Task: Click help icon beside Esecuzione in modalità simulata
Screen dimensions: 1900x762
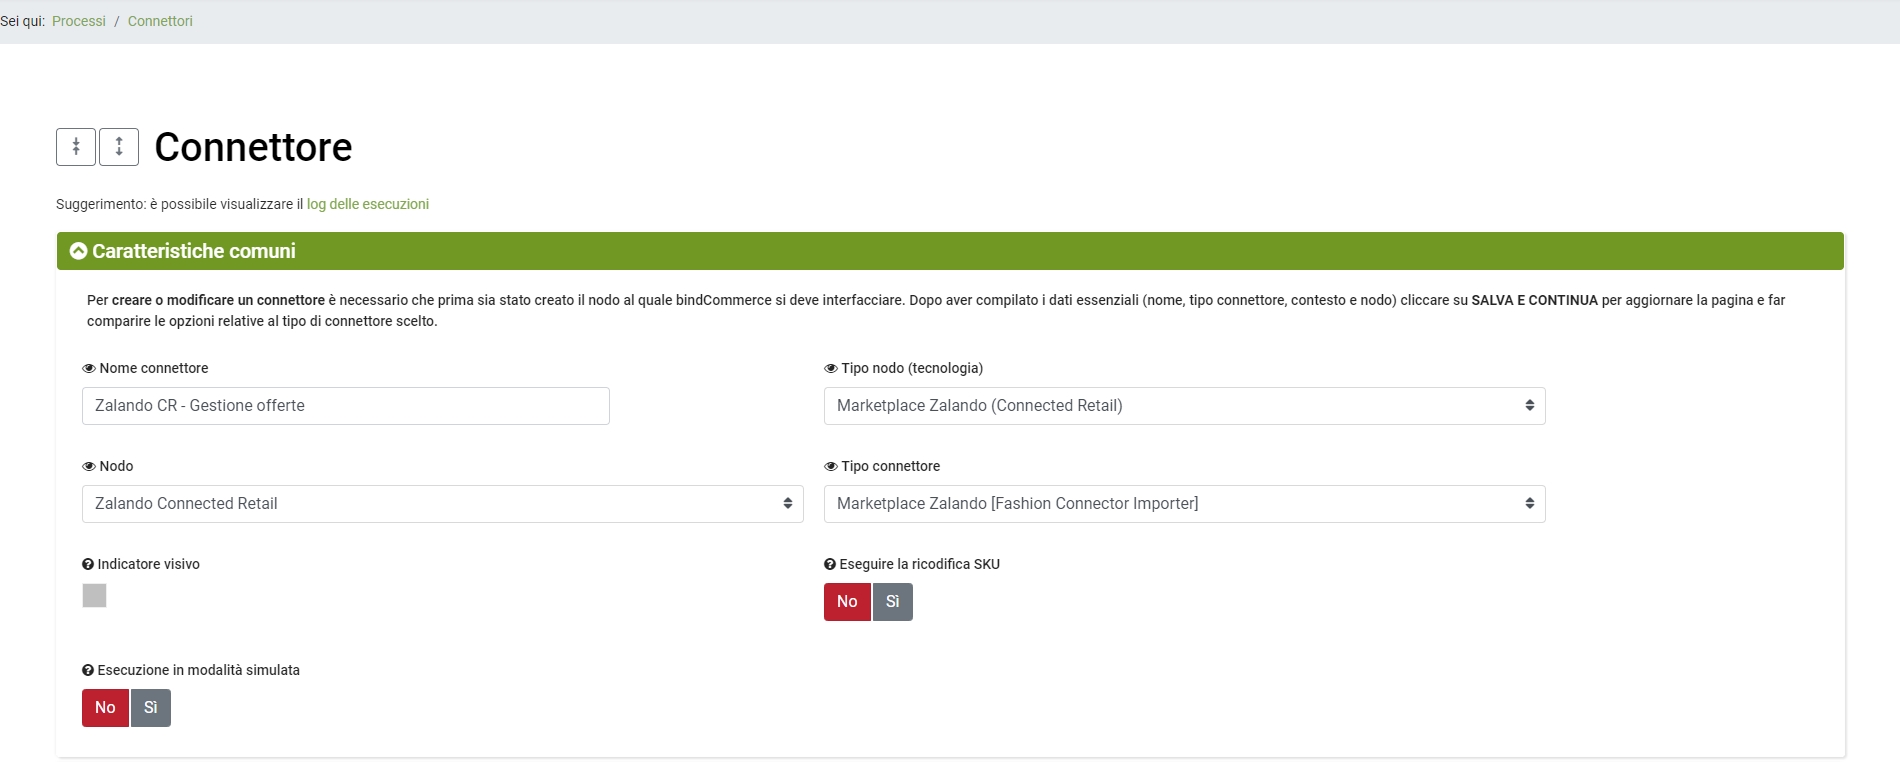Action: point(88,671)
